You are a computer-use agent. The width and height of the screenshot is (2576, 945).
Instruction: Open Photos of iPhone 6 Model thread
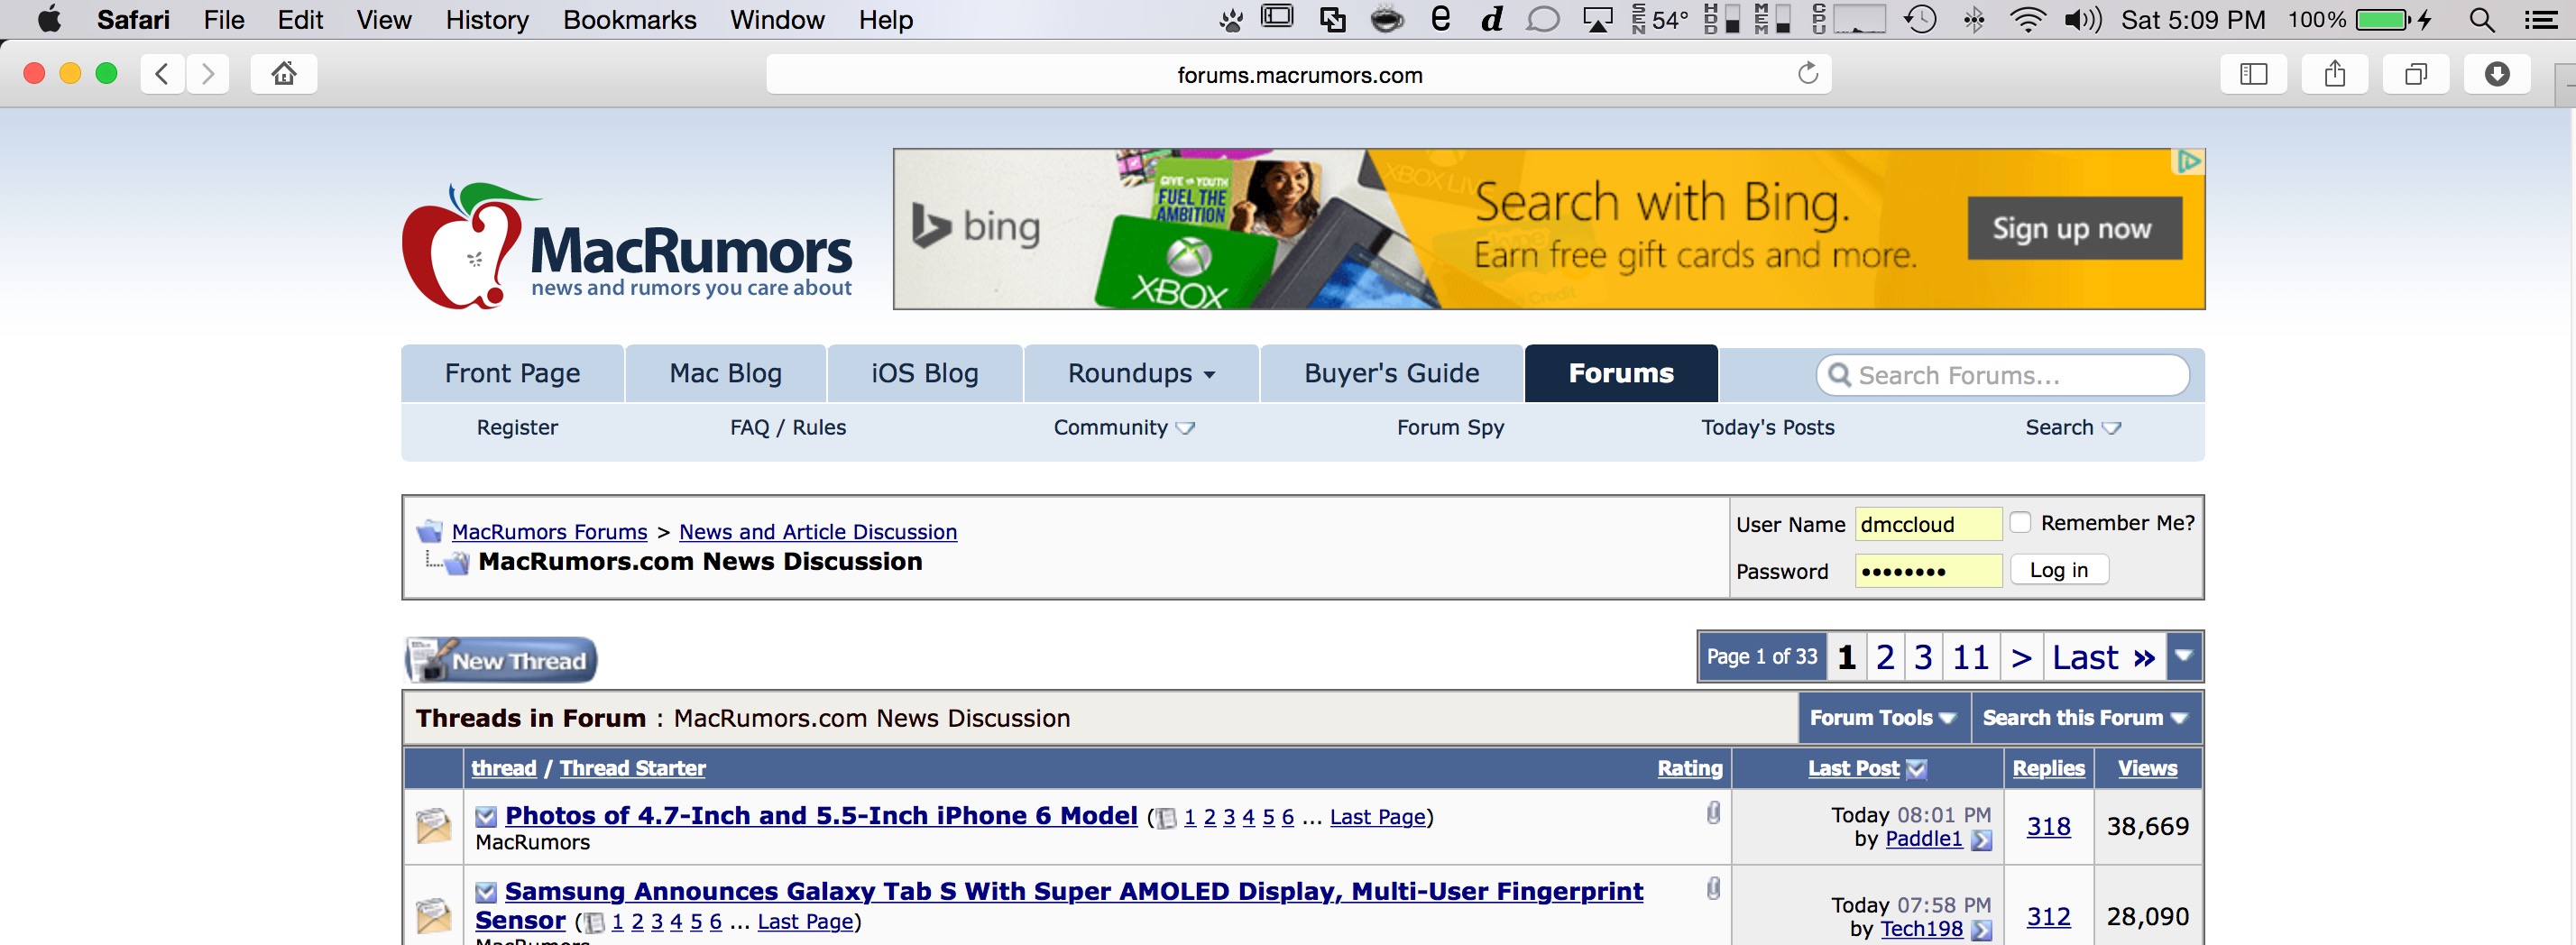(x=821, y=816)
